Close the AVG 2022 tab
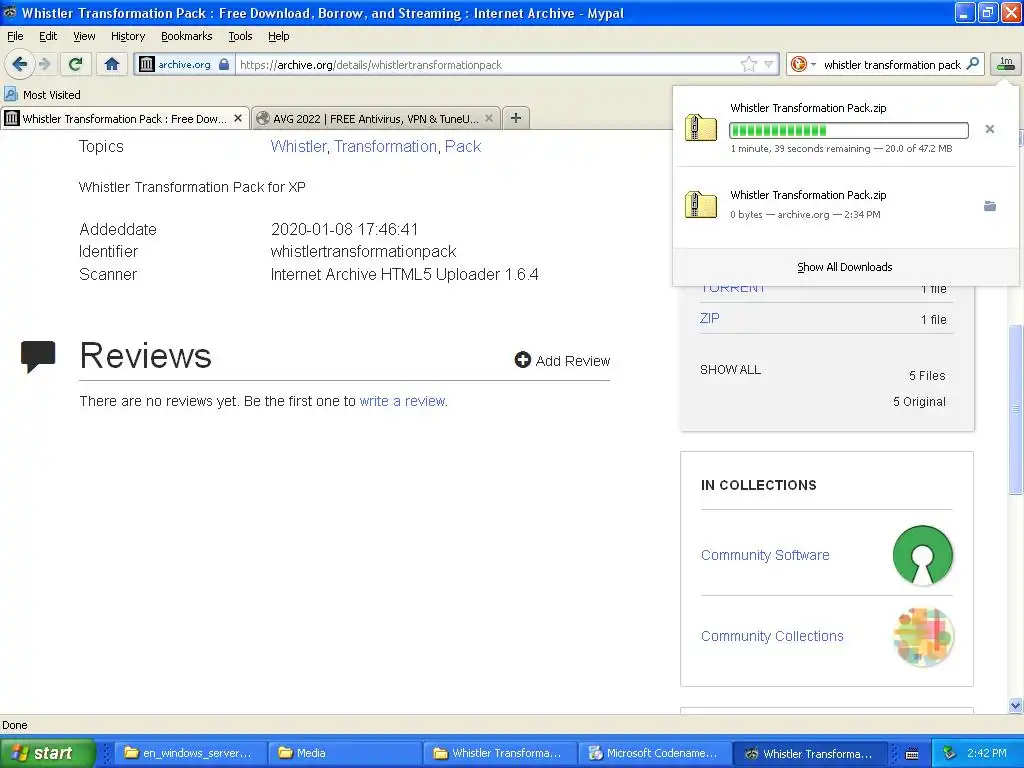This screenshot has height=768, width=1024. [x=488, y=118]
